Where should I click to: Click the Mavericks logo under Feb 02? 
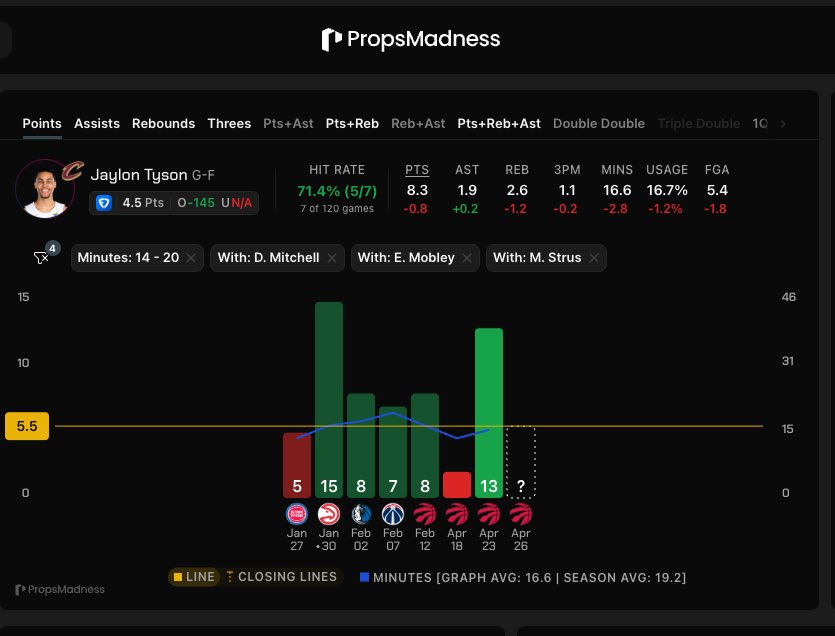[361, 515]
